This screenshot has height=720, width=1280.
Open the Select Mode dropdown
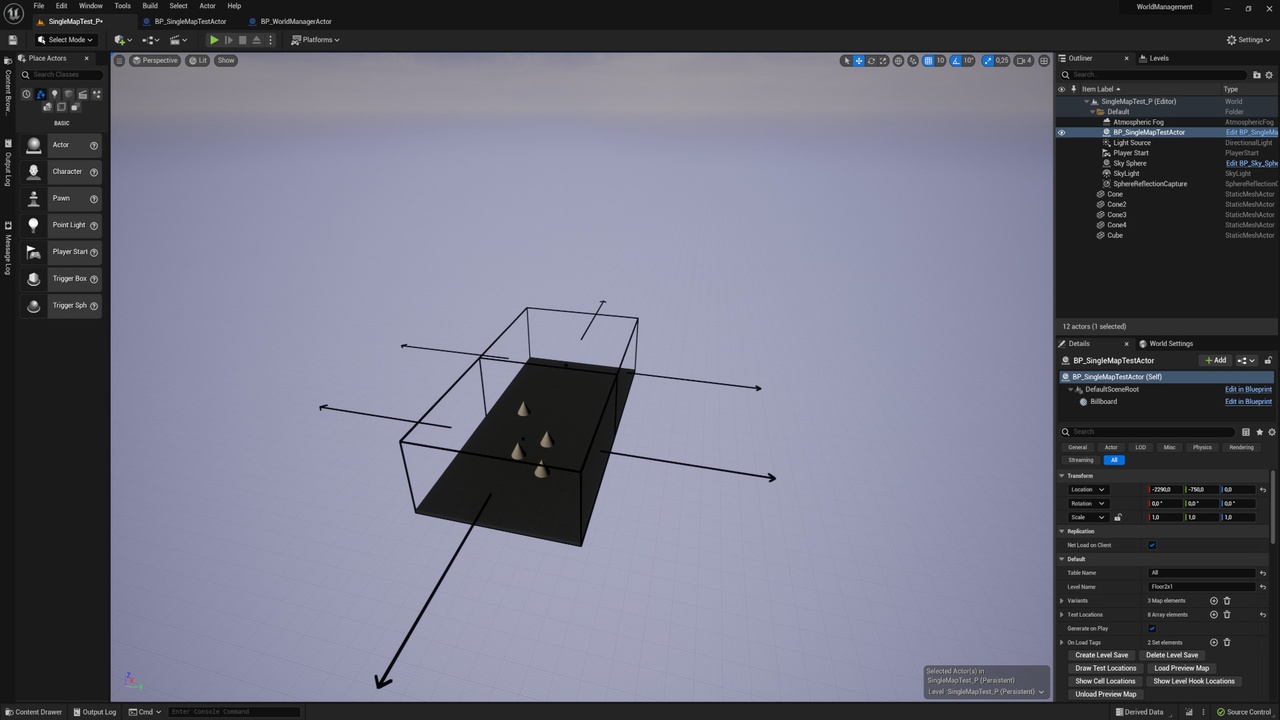(x=65, y=40)
